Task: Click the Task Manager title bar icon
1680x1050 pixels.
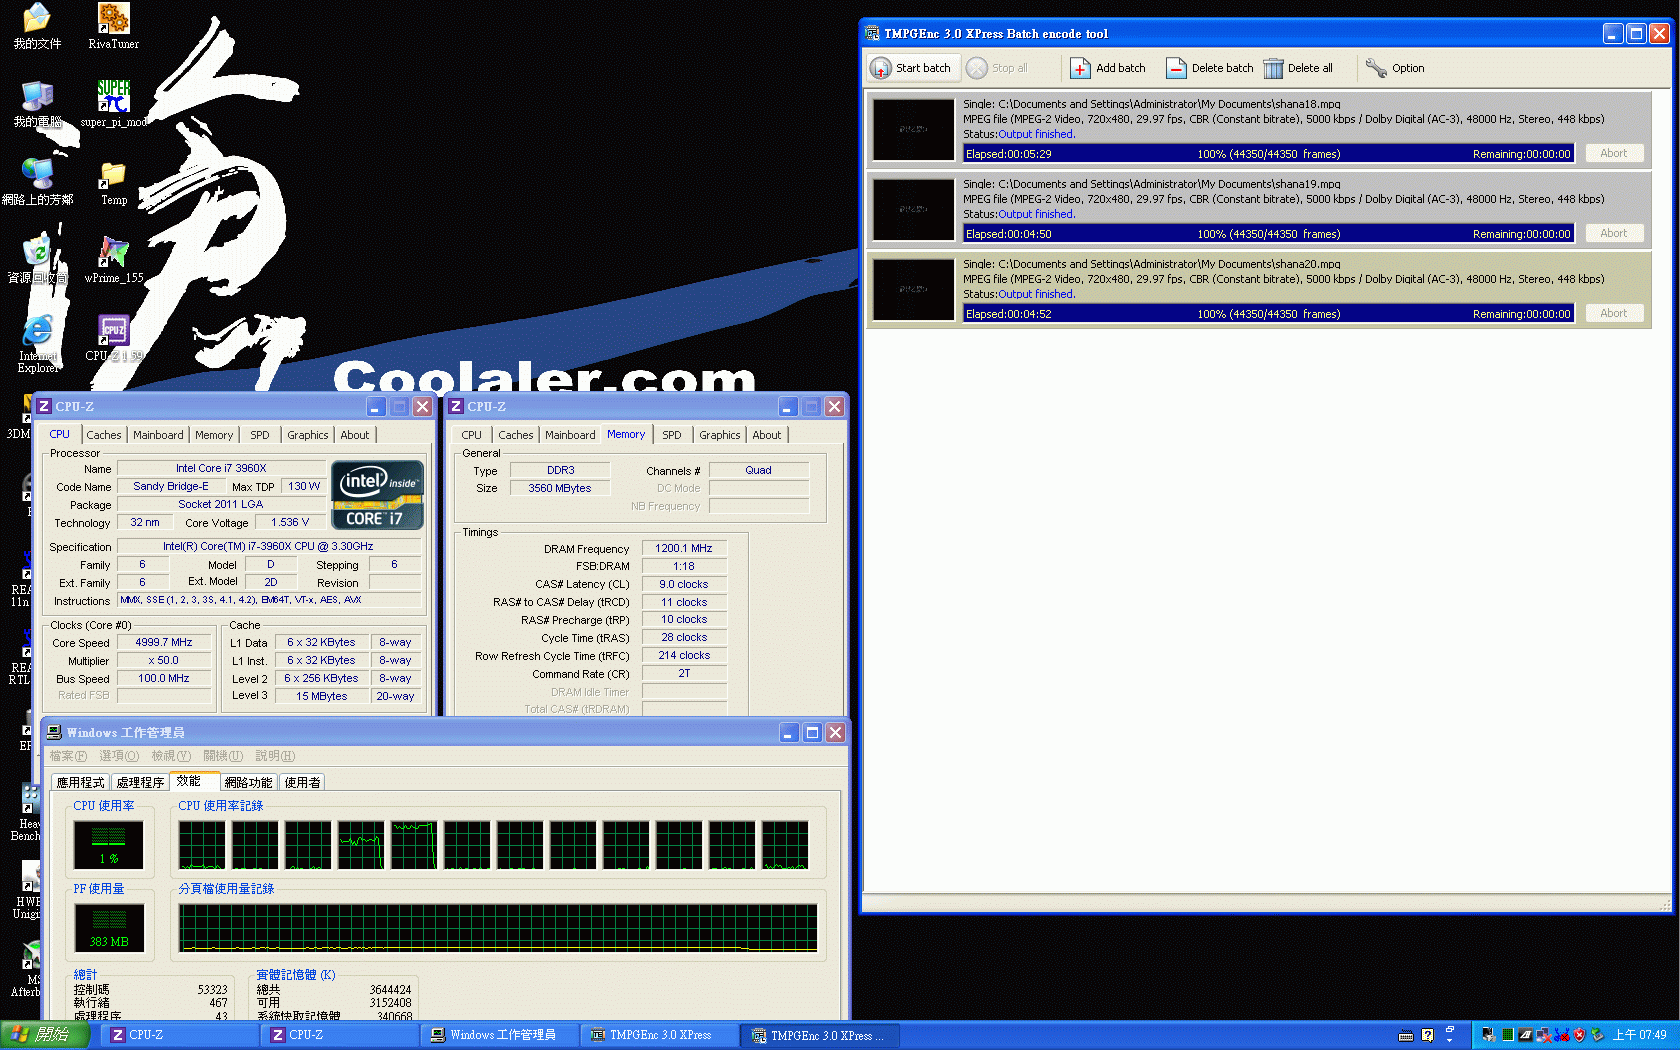Action: (54, 732)
